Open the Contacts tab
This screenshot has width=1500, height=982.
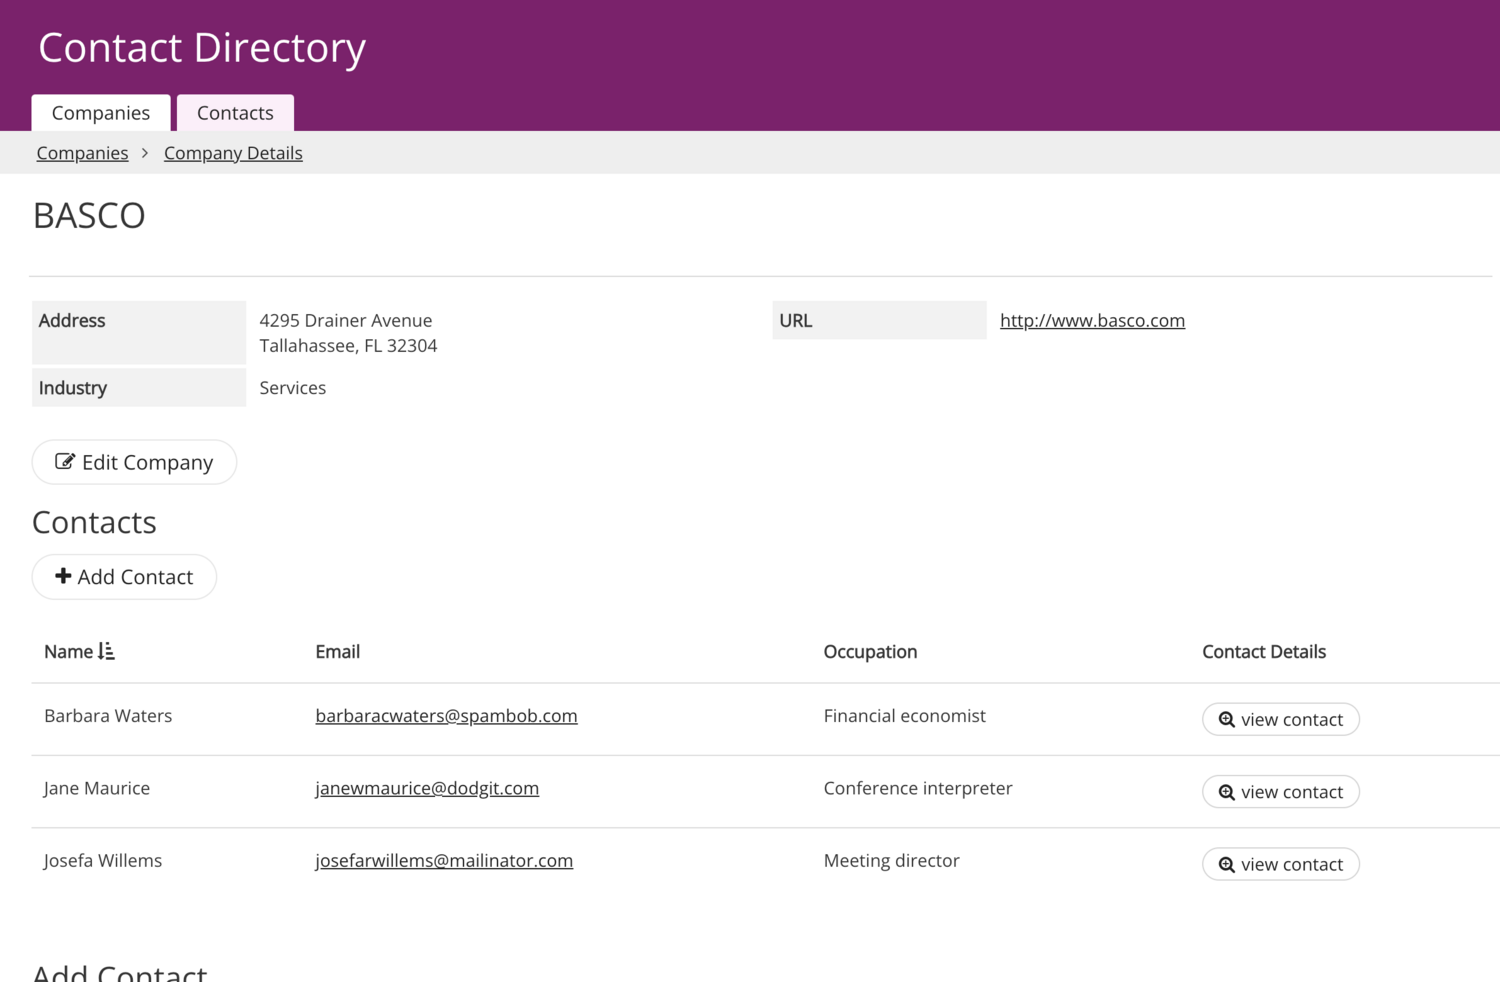(235, 113)
